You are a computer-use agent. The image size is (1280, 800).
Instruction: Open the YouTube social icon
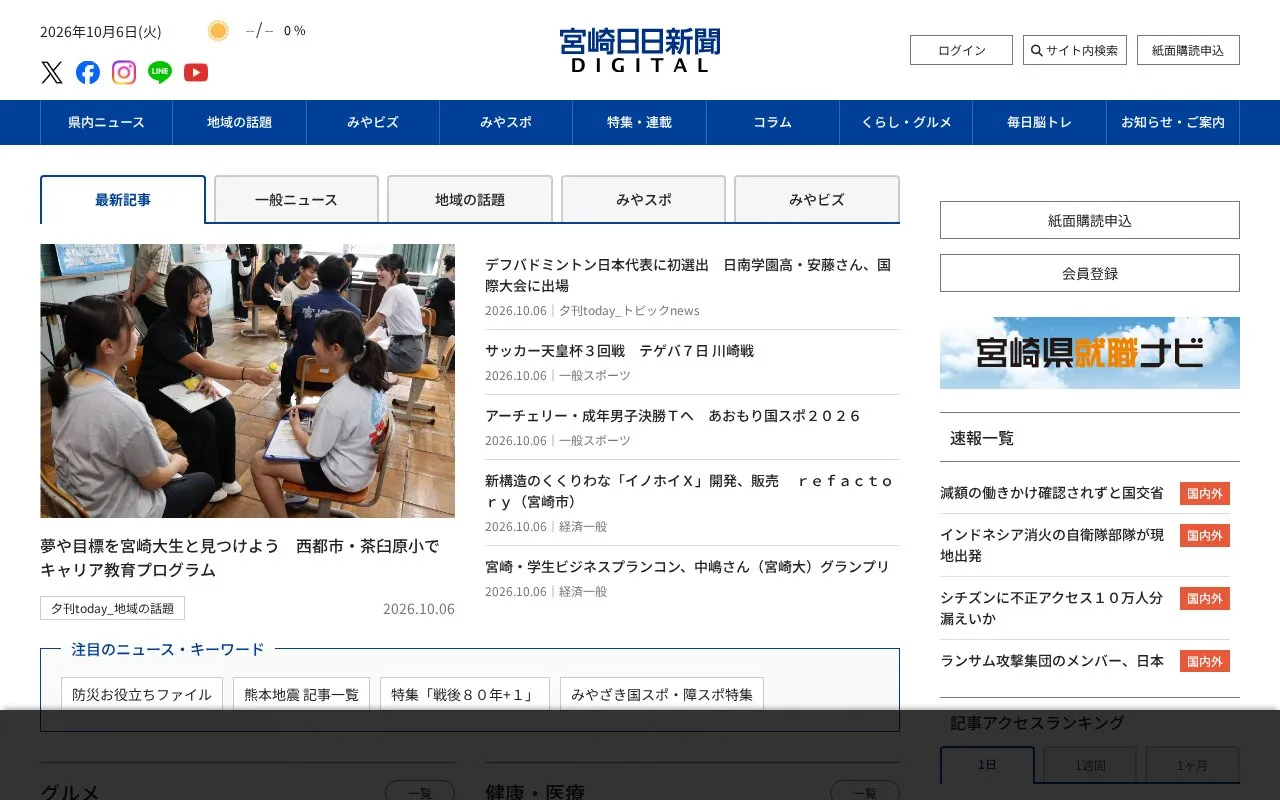point(196,72)
